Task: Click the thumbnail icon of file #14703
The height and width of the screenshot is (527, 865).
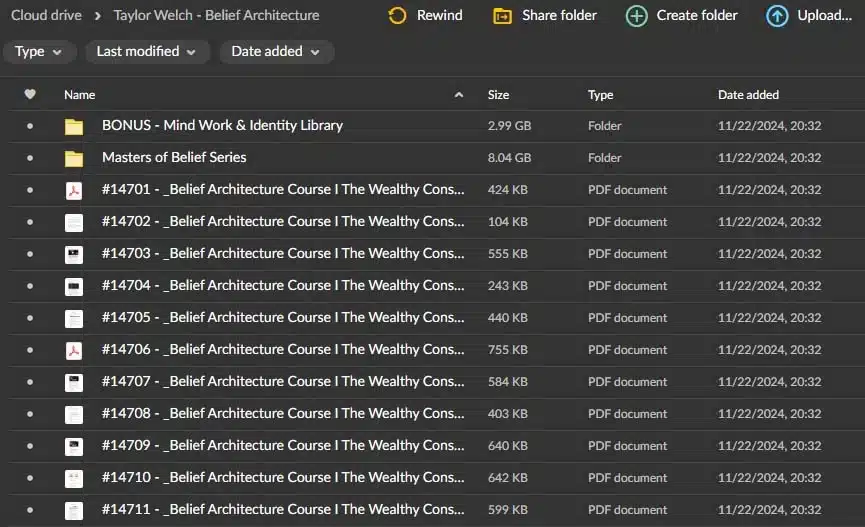Action: point(74,254)
